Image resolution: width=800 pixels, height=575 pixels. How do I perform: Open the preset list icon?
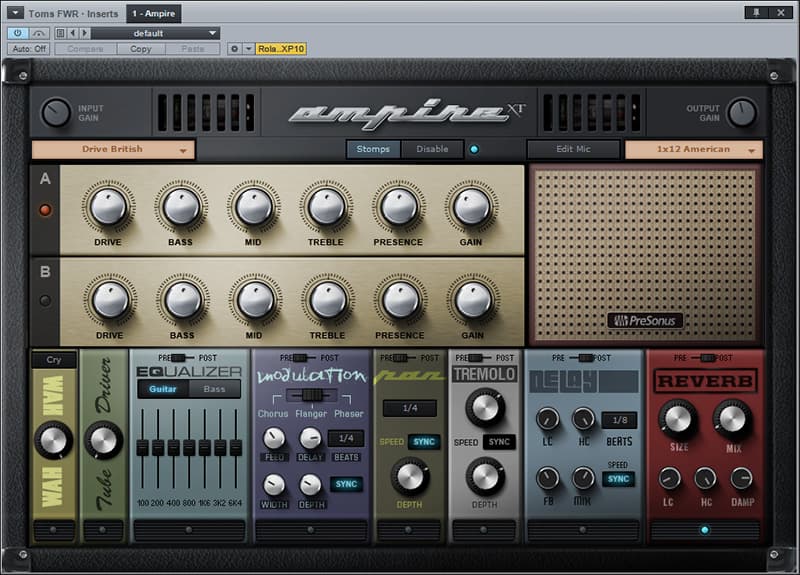60,33
